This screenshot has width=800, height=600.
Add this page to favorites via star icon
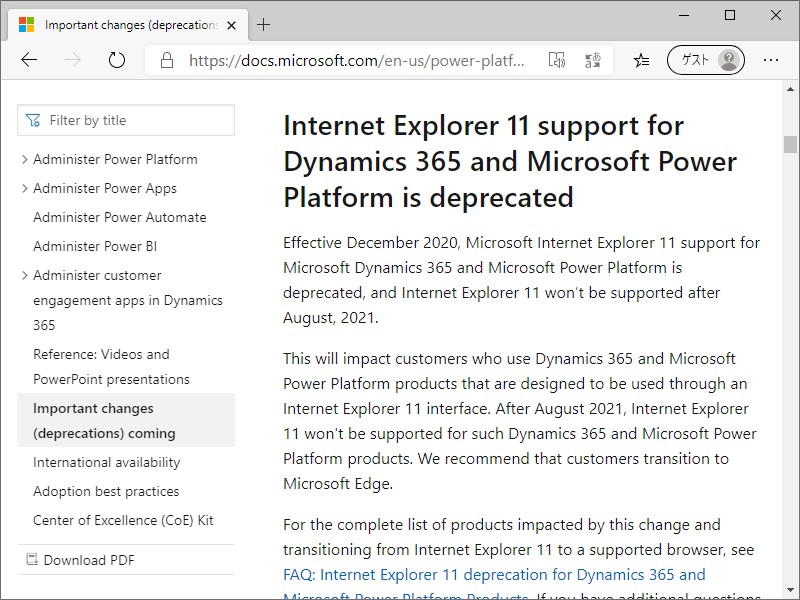click(x=640, y=60)
